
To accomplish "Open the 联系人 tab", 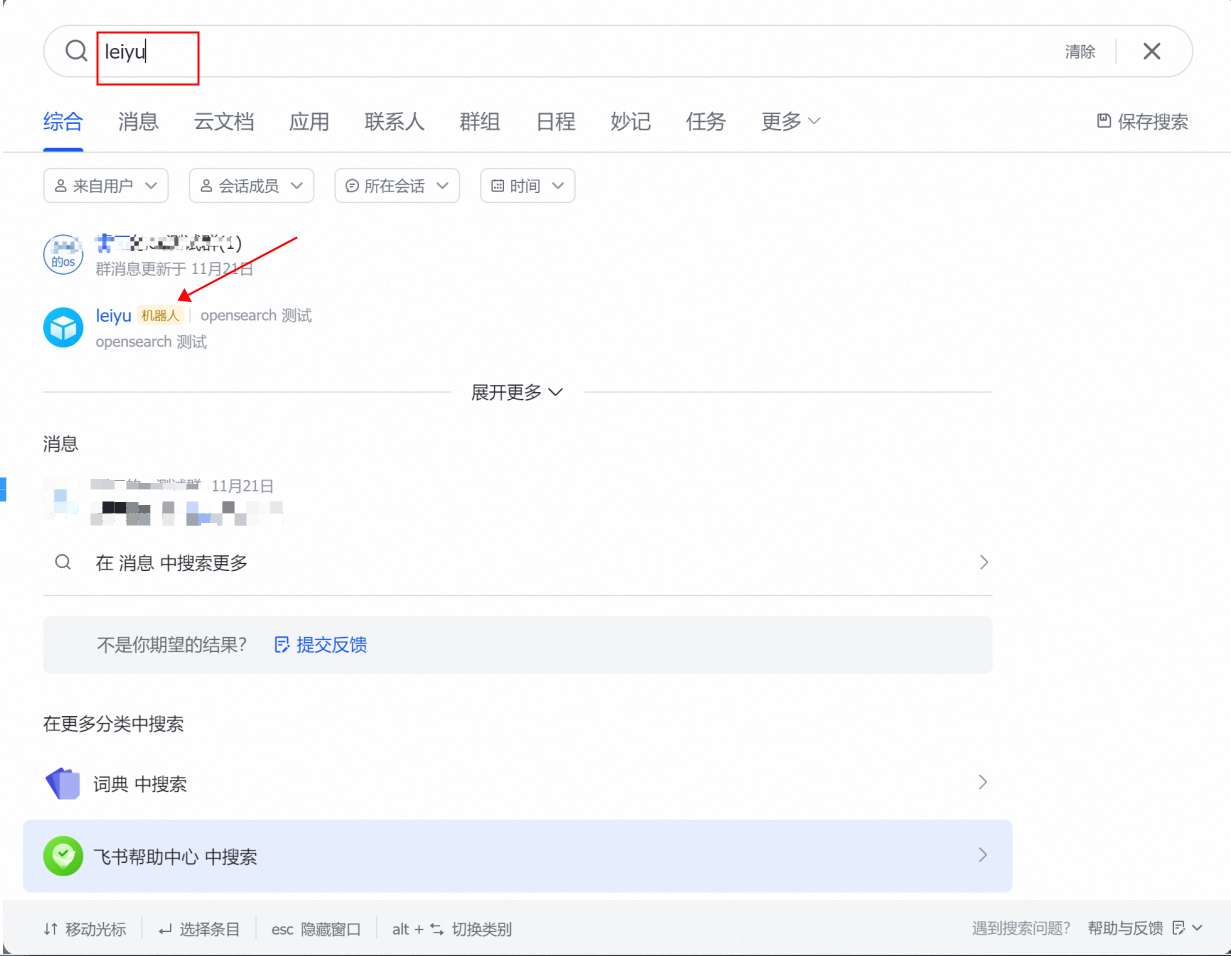I will click(x=395, y=122).
